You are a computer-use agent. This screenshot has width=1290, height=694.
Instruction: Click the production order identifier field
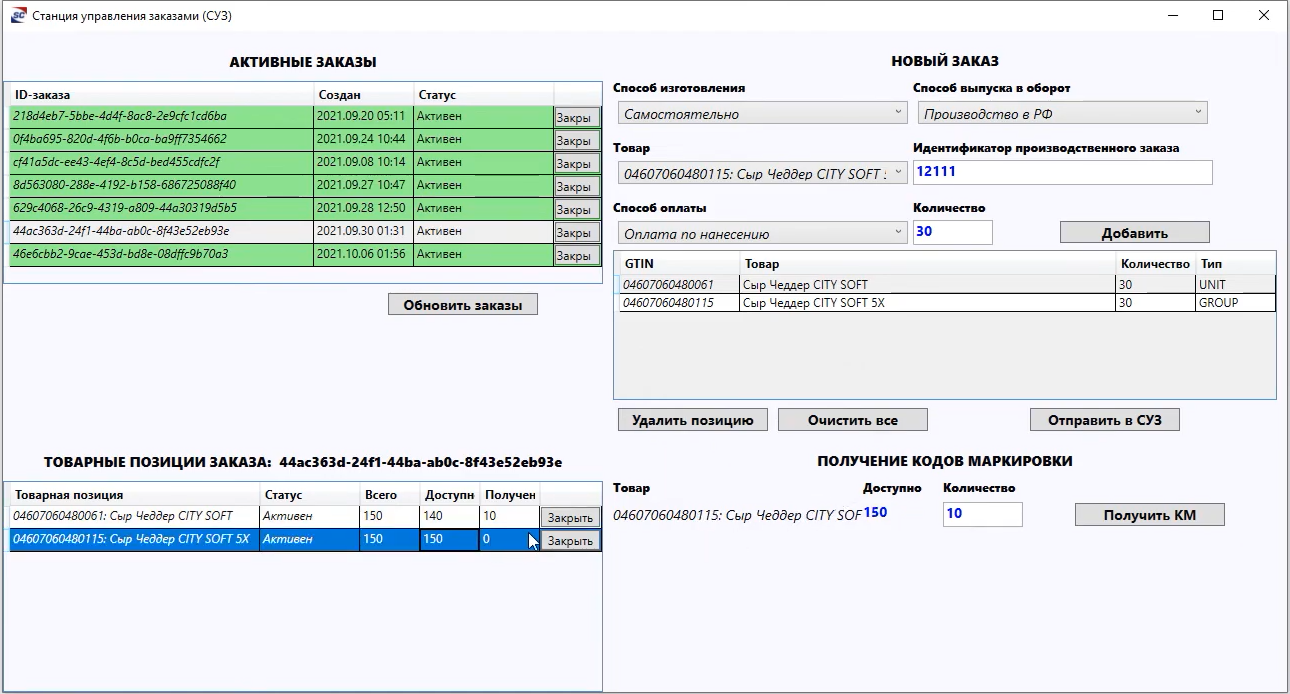pos(1062,172)
